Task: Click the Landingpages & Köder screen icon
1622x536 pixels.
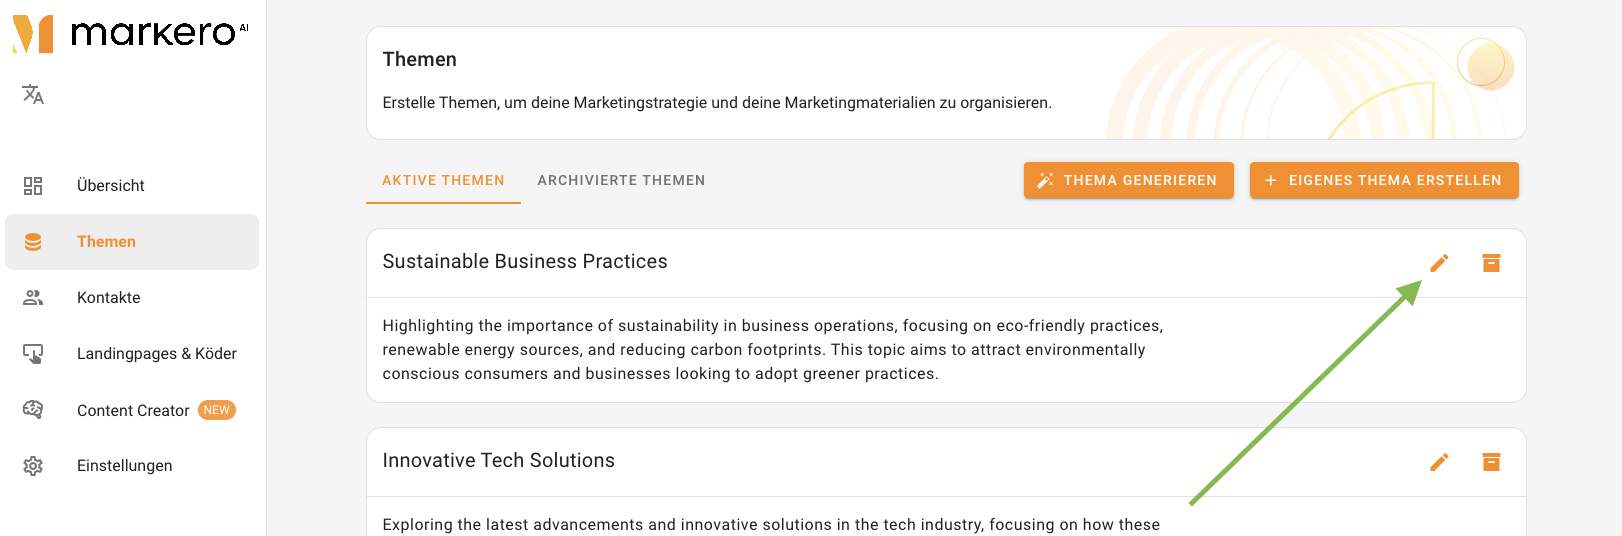Action: [x=33, y=354]
